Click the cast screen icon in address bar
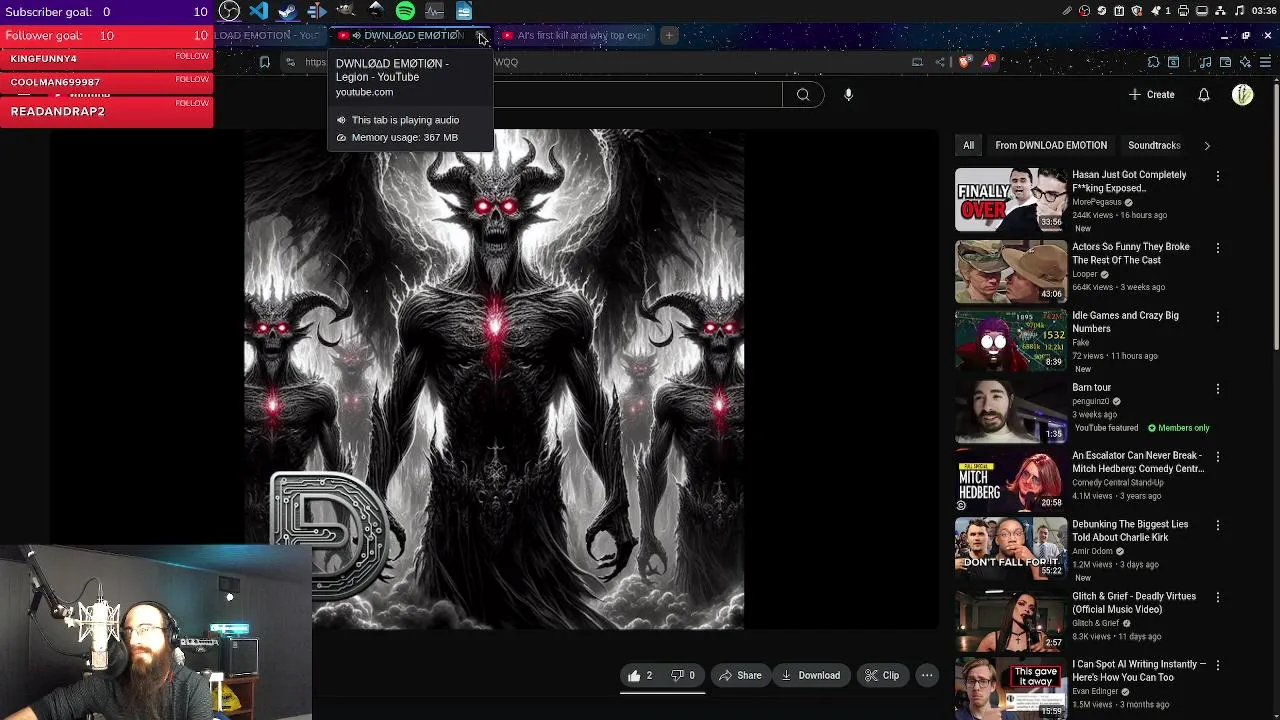The height and width of the screenshot is (720, 1280). point(917,62)
